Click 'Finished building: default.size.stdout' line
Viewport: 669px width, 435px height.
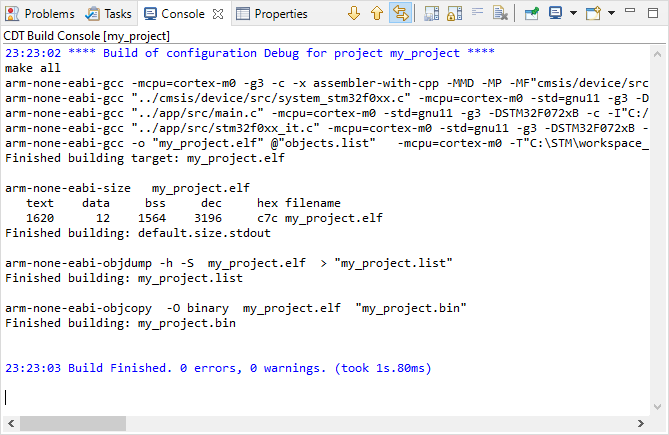[x=138, y=233]
